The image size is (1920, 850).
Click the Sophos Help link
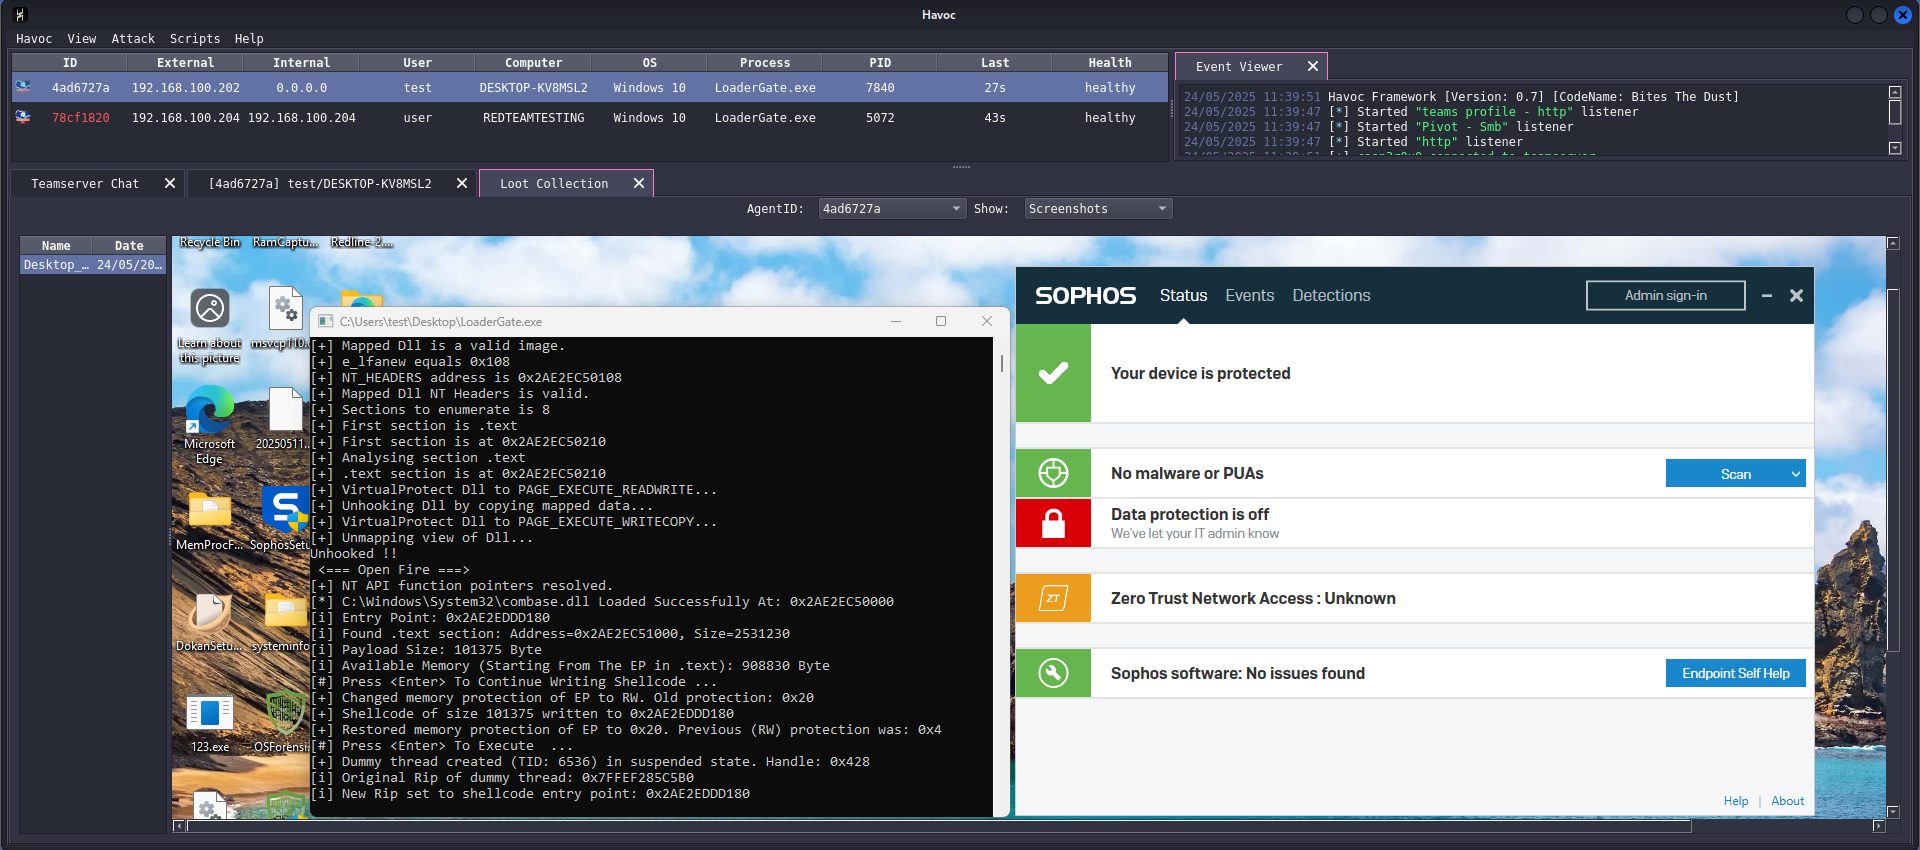(x=1735, y=801)
